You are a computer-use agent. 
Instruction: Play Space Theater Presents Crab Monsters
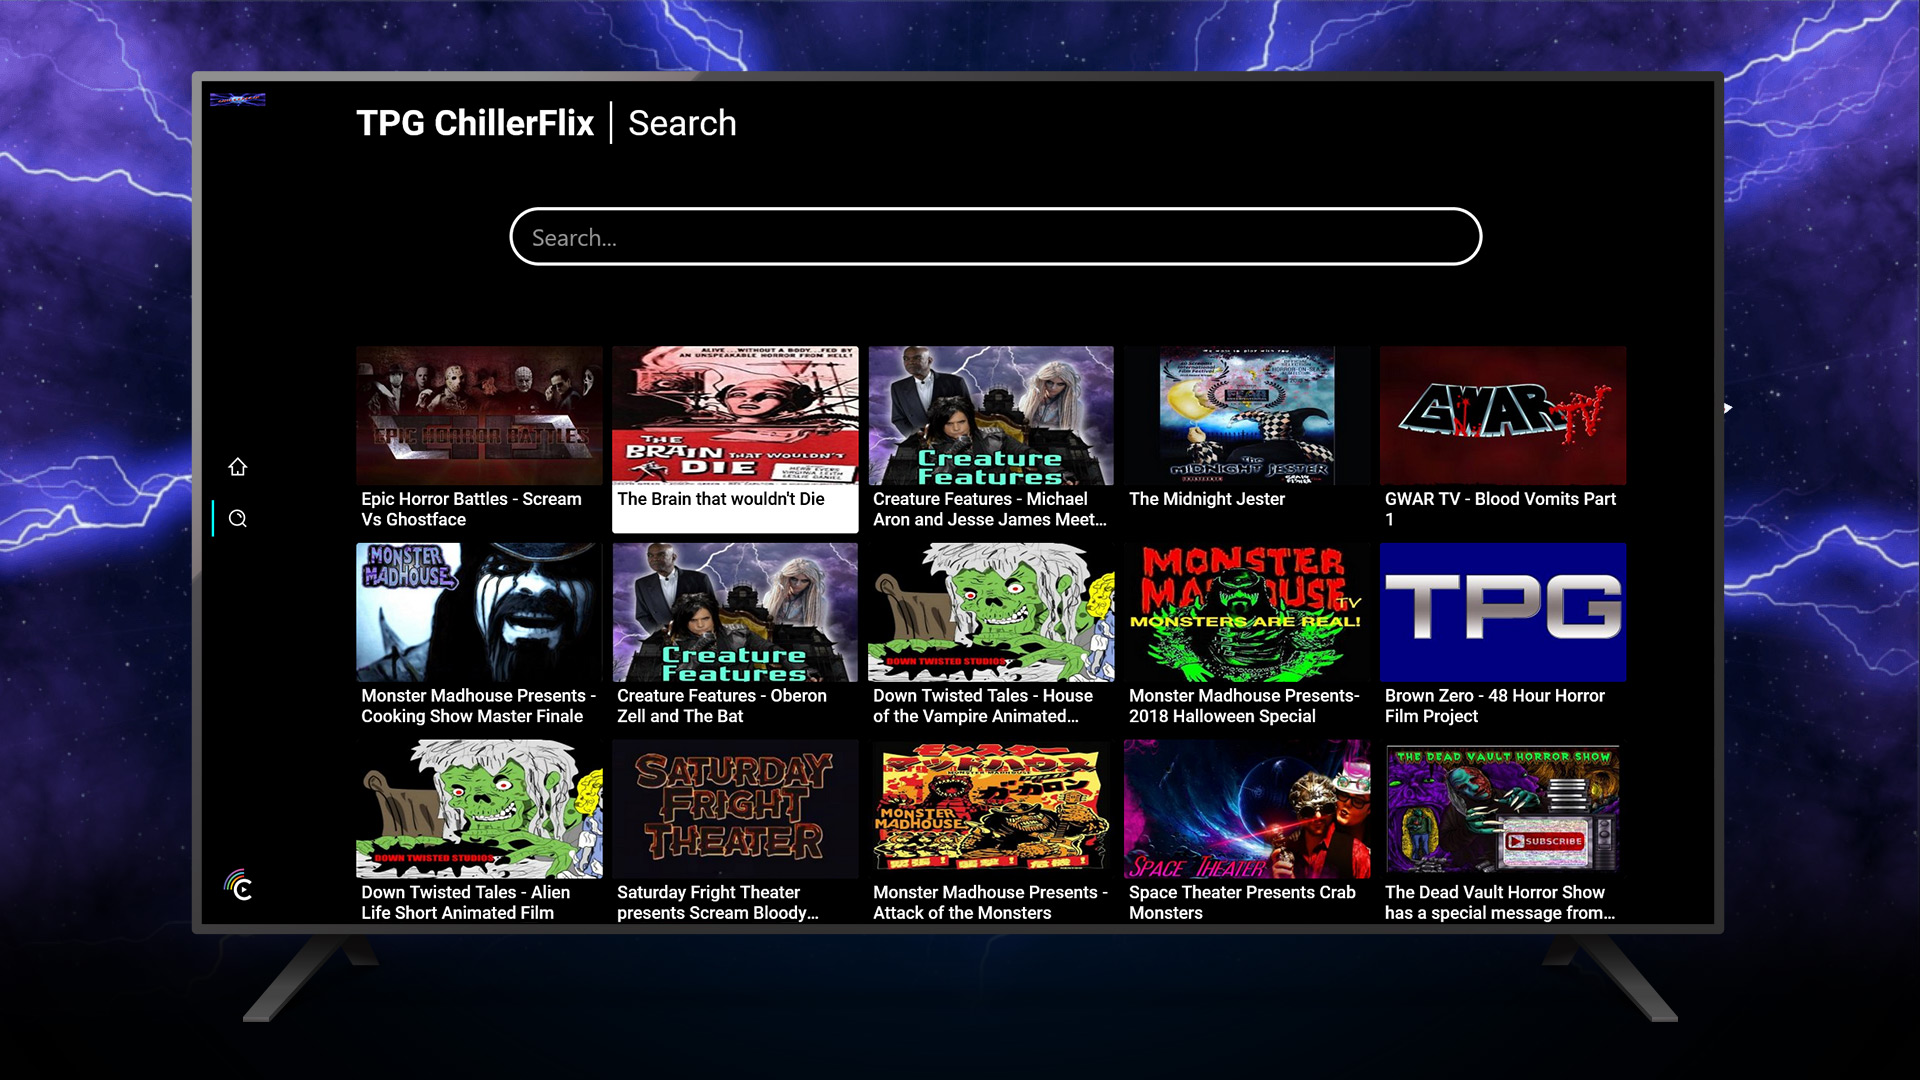[1247, 808]
